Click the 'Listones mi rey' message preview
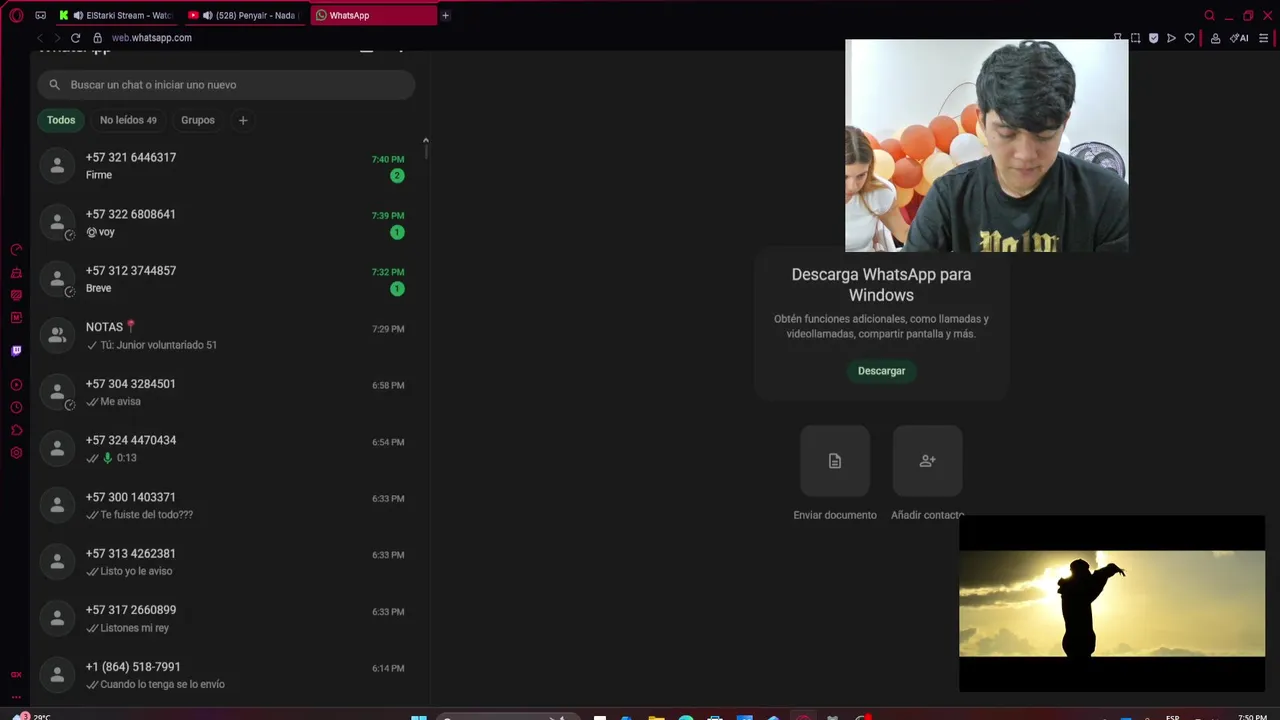 pos(135,628)
